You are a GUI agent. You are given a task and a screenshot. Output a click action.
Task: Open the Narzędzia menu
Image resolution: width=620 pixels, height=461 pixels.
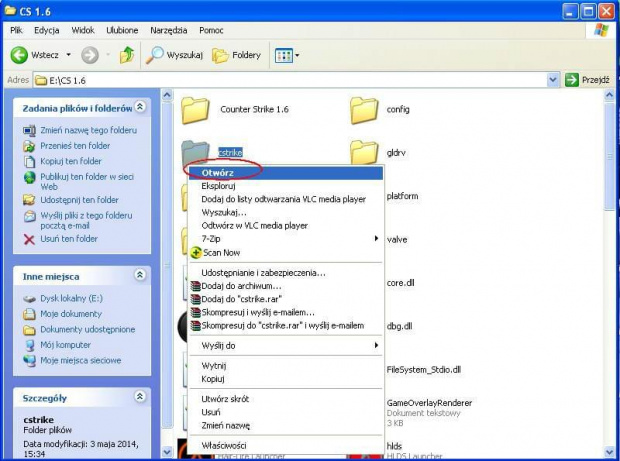[168, 30]
